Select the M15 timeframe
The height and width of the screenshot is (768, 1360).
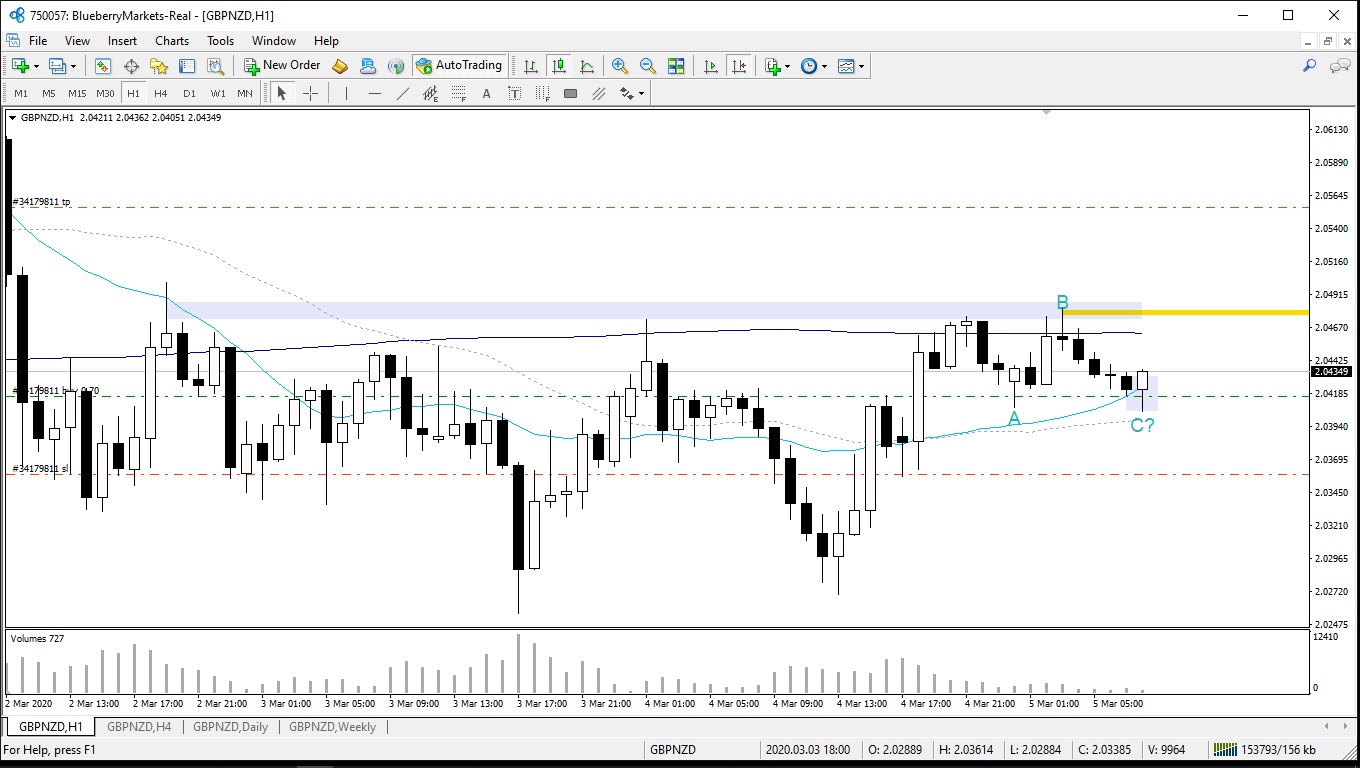click(x=77, y=93)
